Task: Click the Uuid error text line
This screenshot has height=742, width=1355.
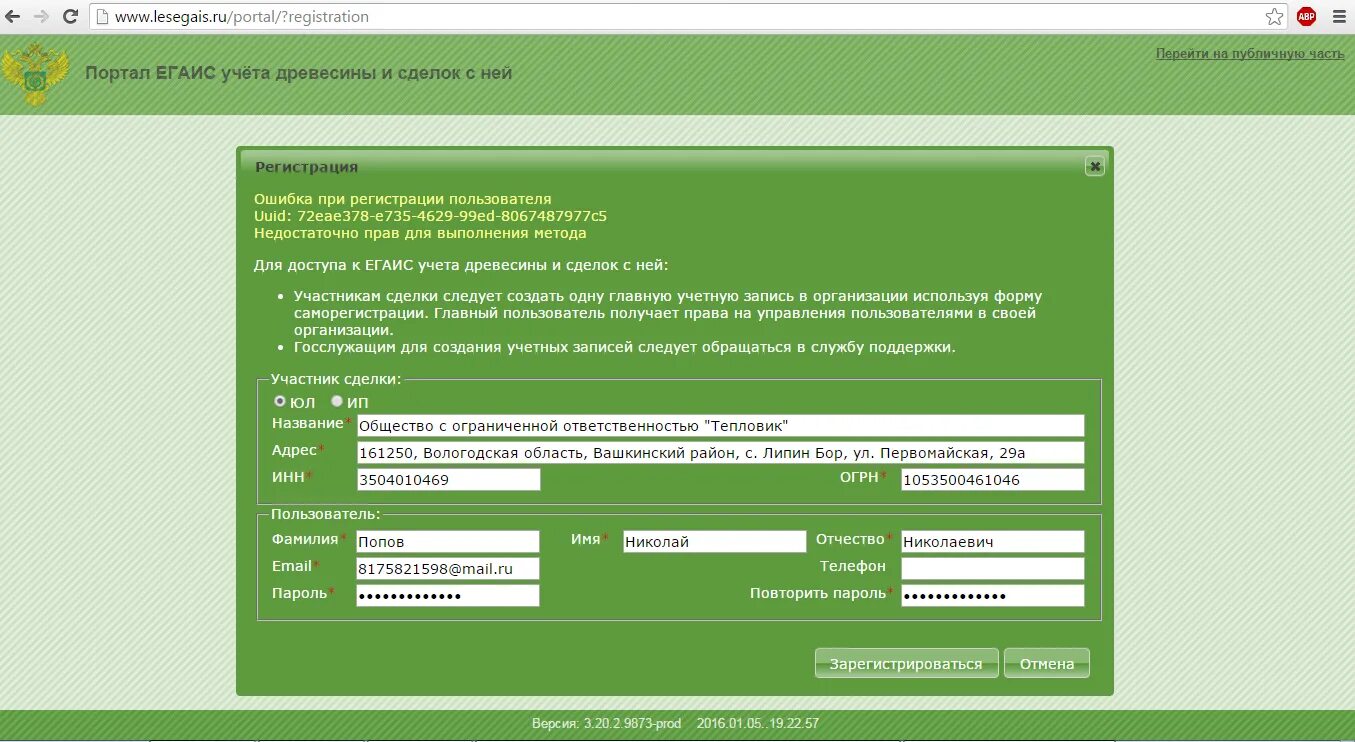Action: [x=430, y=216]
